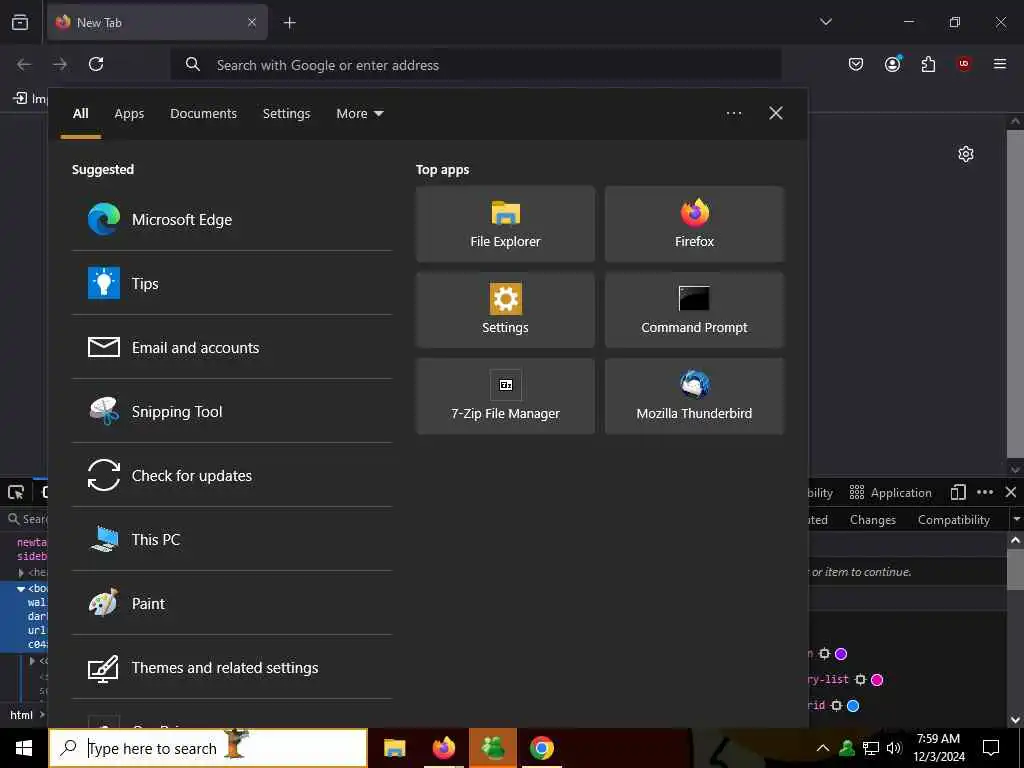Viewport: 1024px width, 768px height.
Task: Close the New Tab tab
Action: (251, 23)
